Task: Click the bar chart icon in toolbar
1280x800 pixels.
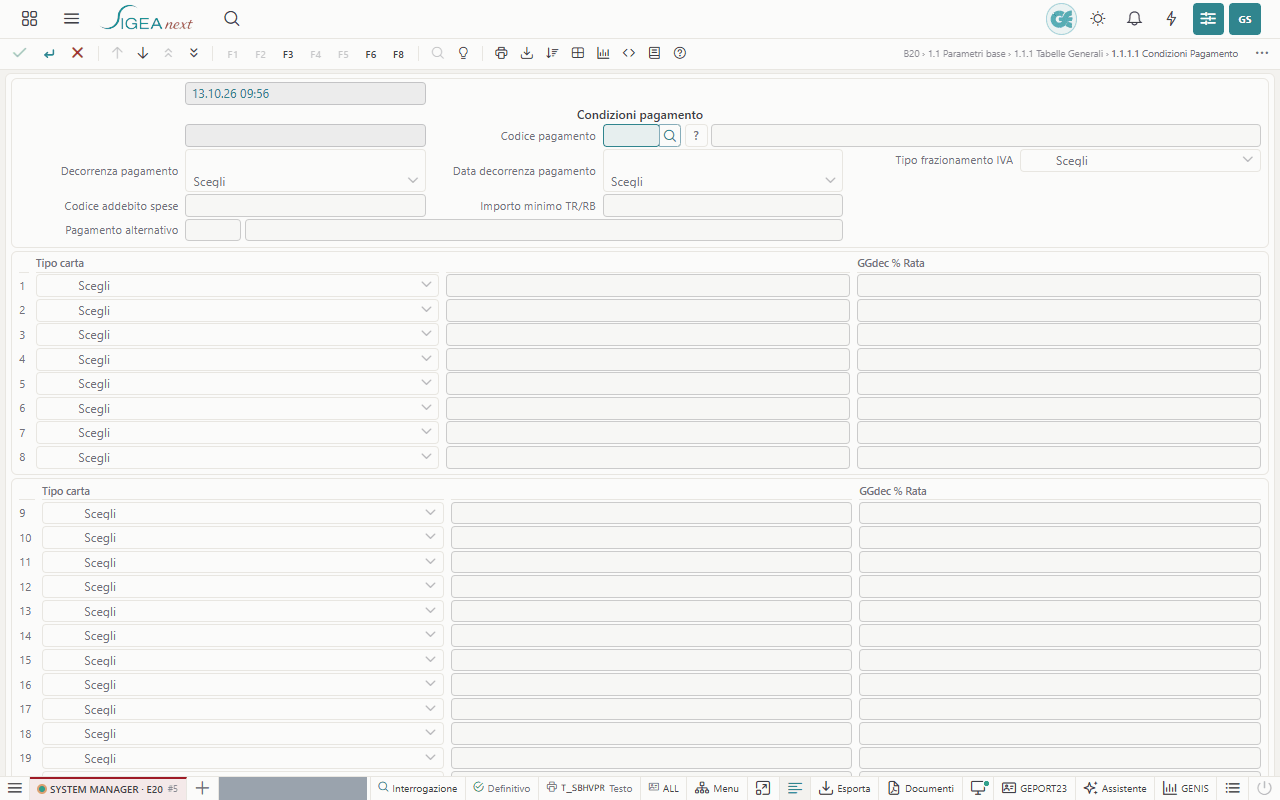Action: coord(603,53)
